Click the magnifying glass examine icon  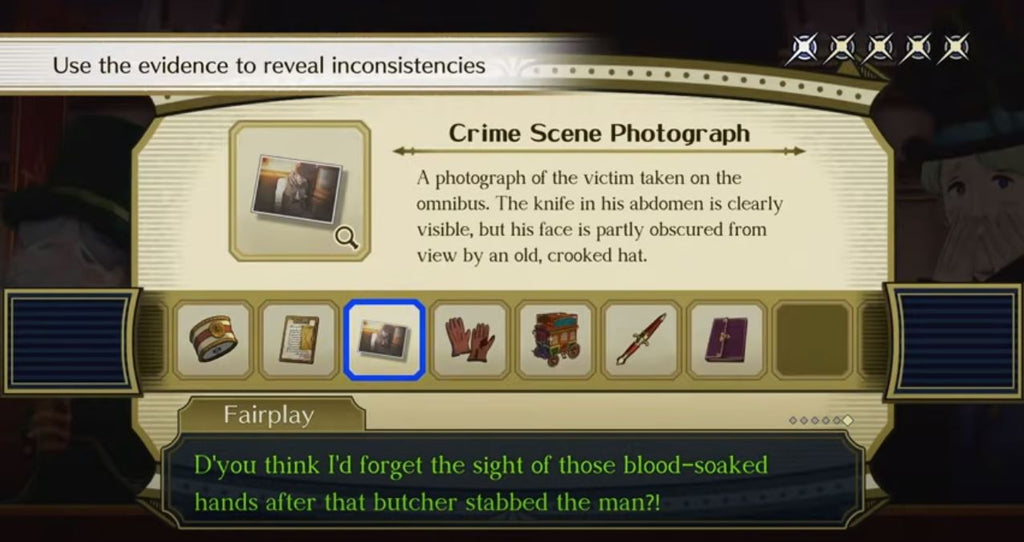347,238
